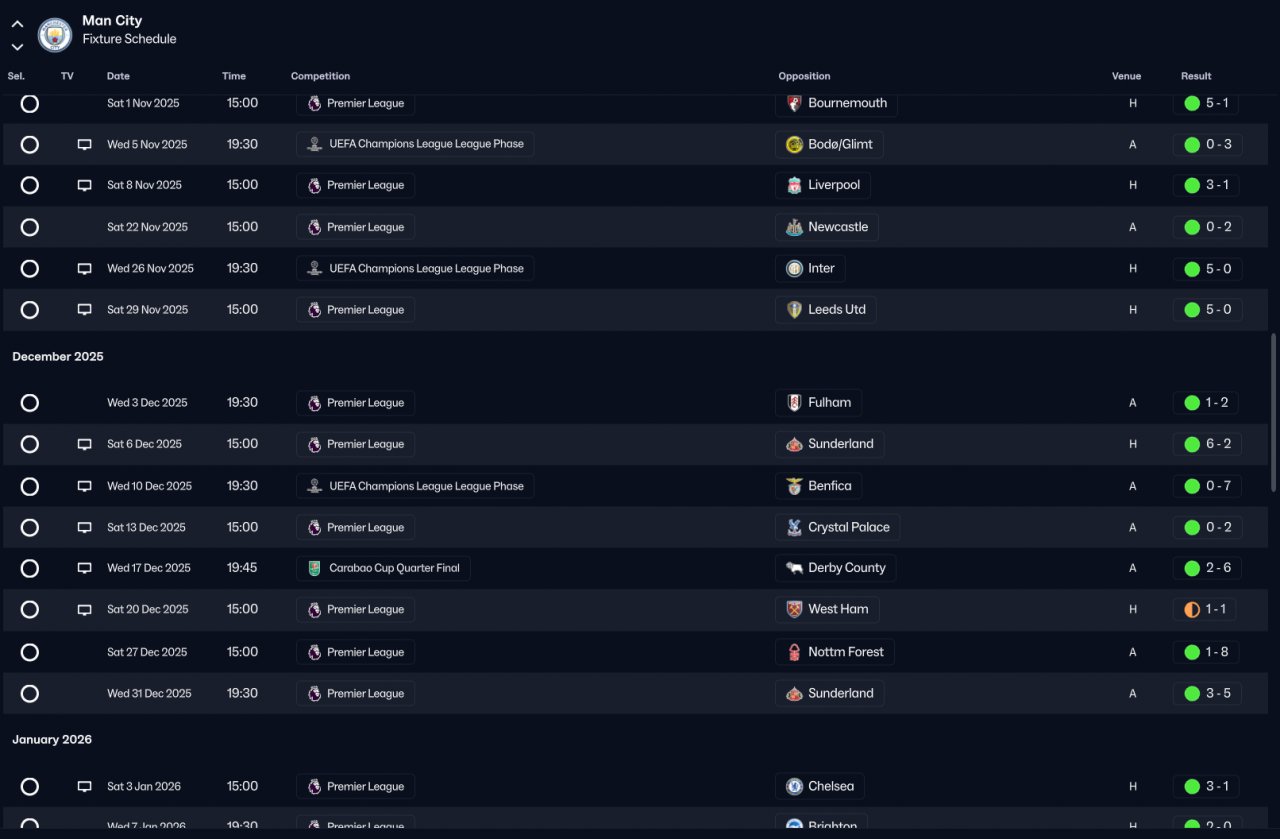Select the 17 Dec Derby County radio button
The height and width of the screenshot is (839, 1280).
click(30, 569)
